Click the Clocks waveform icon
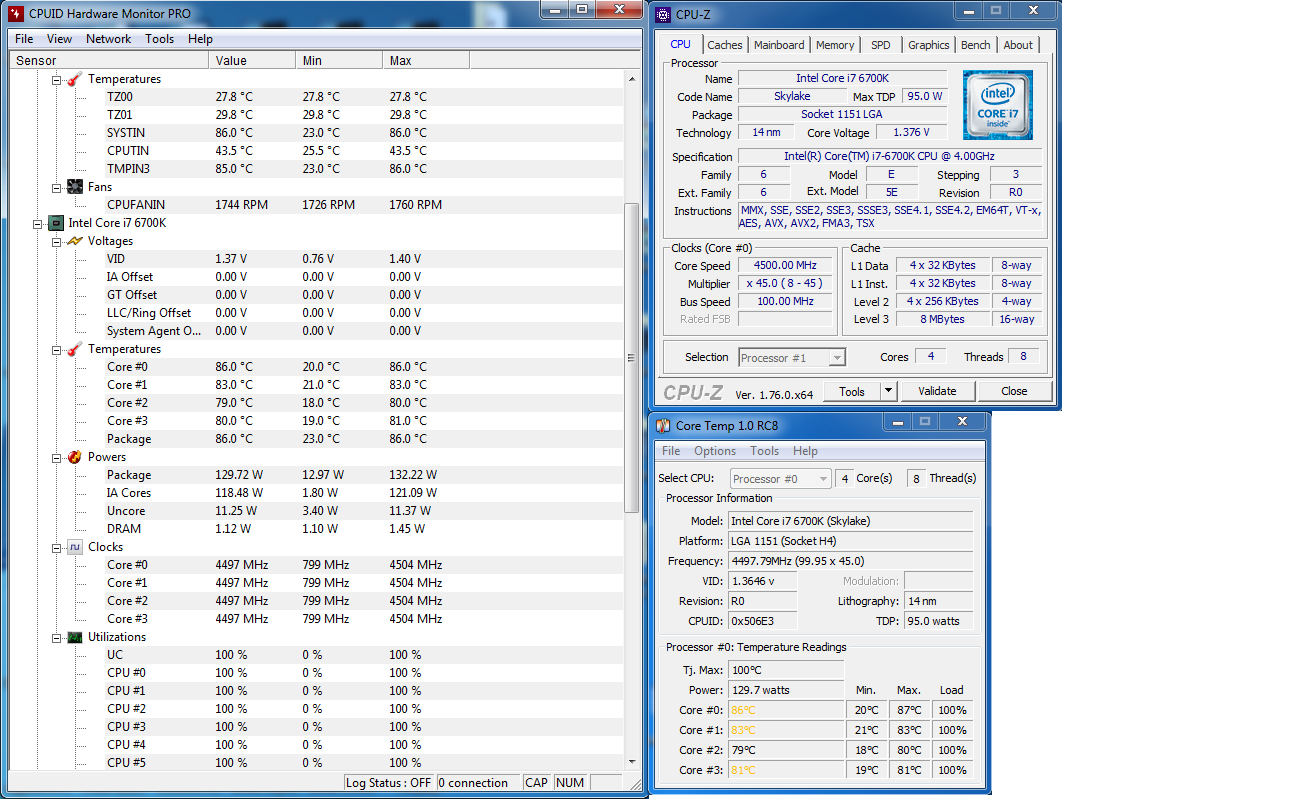The width and height of the screenshot is (1302, 799). (75, 547)
